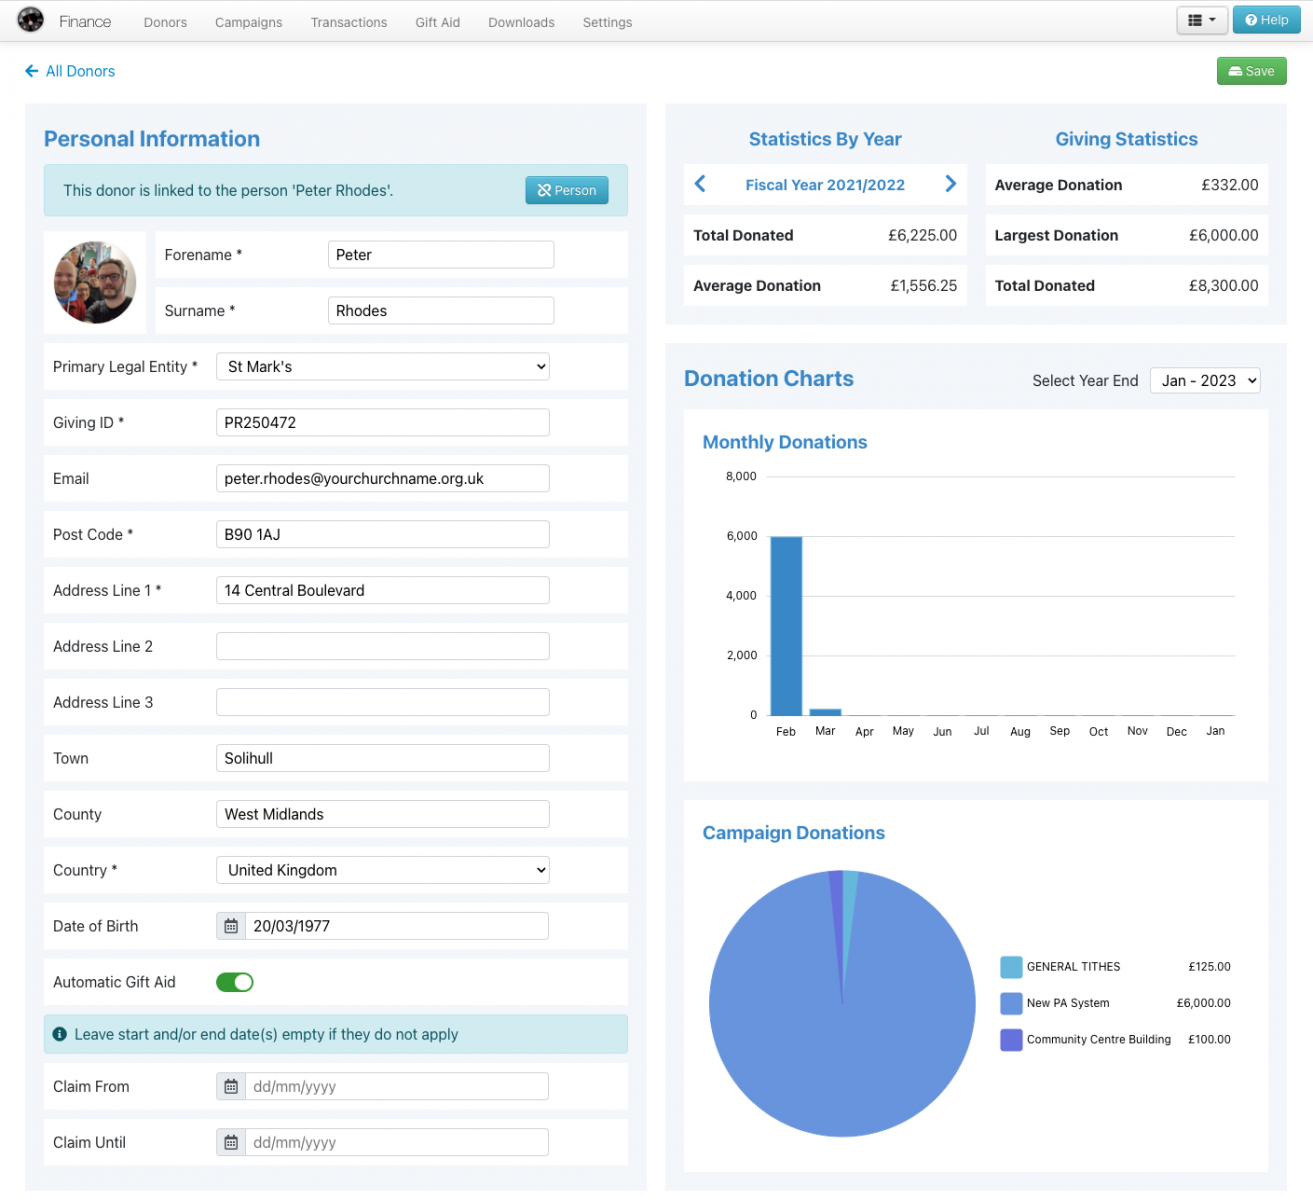The height and width of the screenshot is (1200, 1313).
Task: Click the Town input field
Action: [x=383, y=758]
